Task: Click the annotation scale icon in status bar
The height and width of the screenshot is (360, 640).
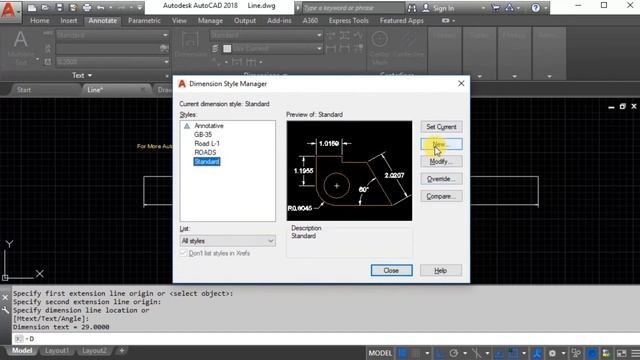Action: coord(537,353)
